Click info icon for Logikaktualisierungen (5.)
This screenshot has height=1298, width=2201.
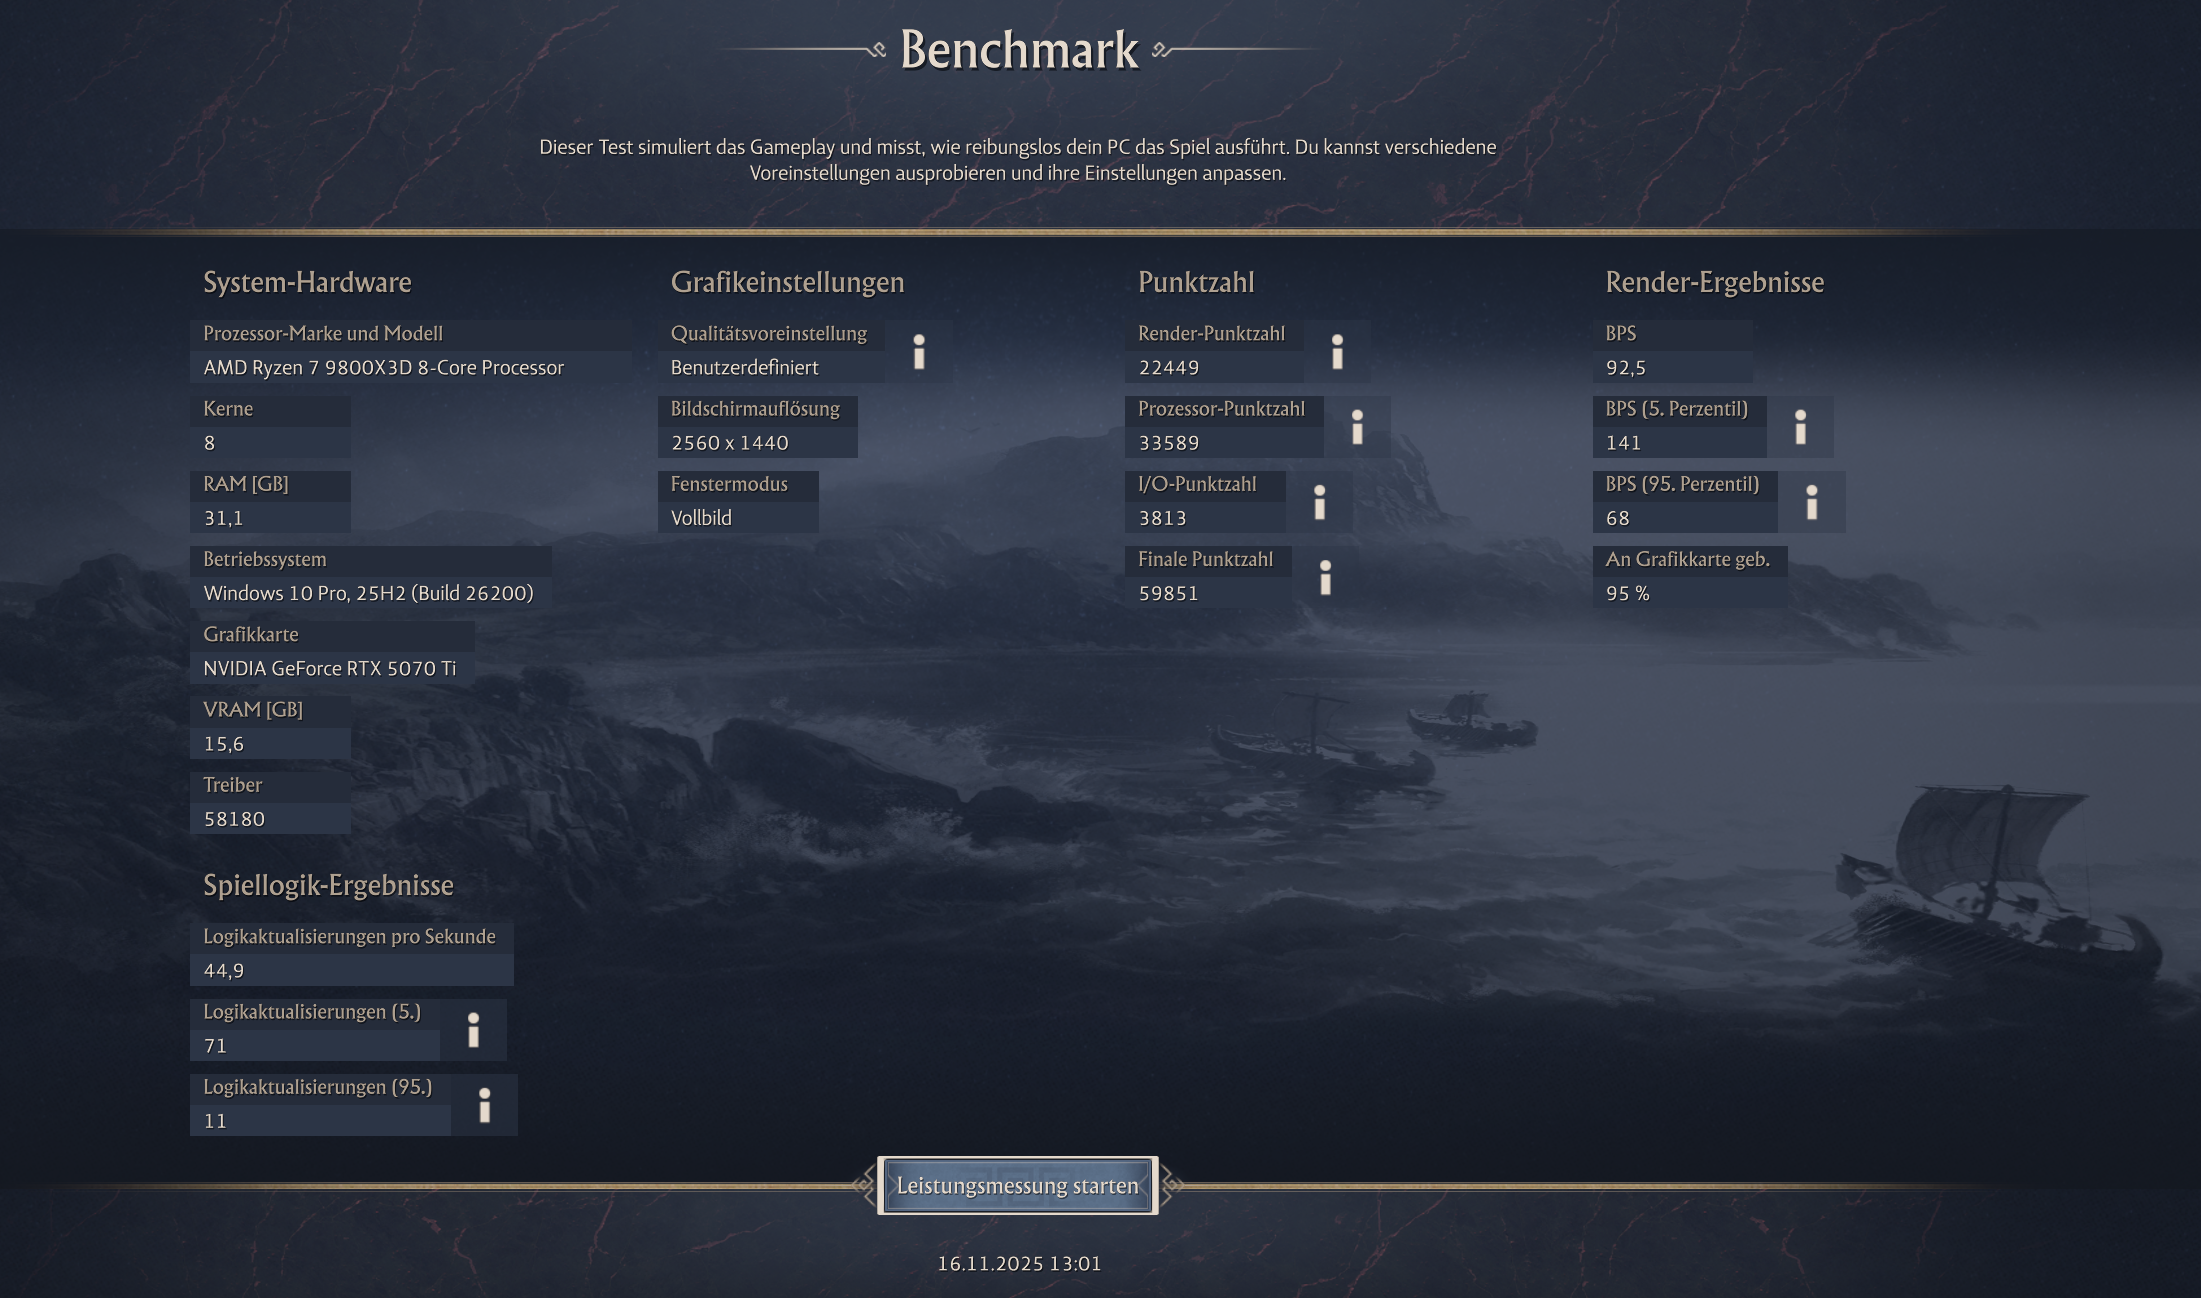tap(473, 1030)
